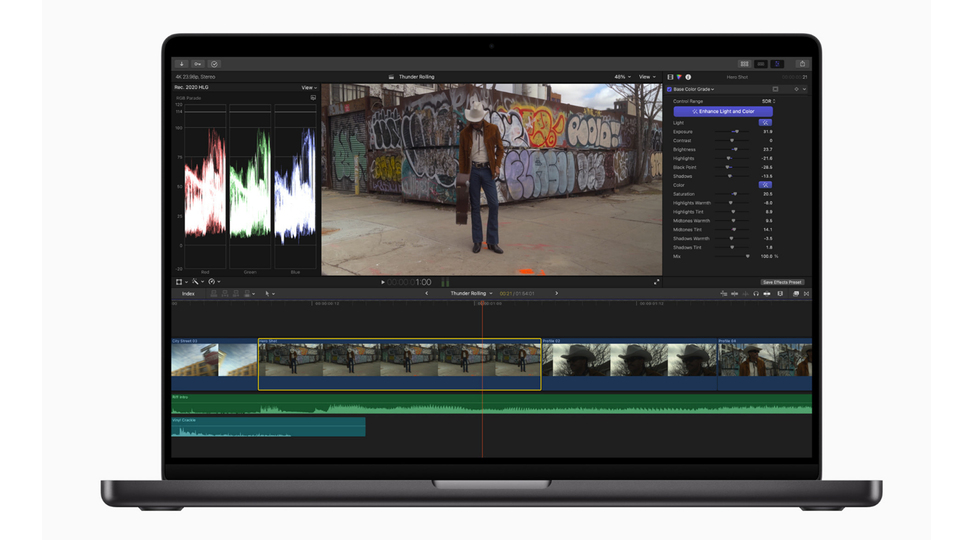960x540 pixels.
Task: Switch to the Video inspector filmstrip icon
Action: pos(670,77)
